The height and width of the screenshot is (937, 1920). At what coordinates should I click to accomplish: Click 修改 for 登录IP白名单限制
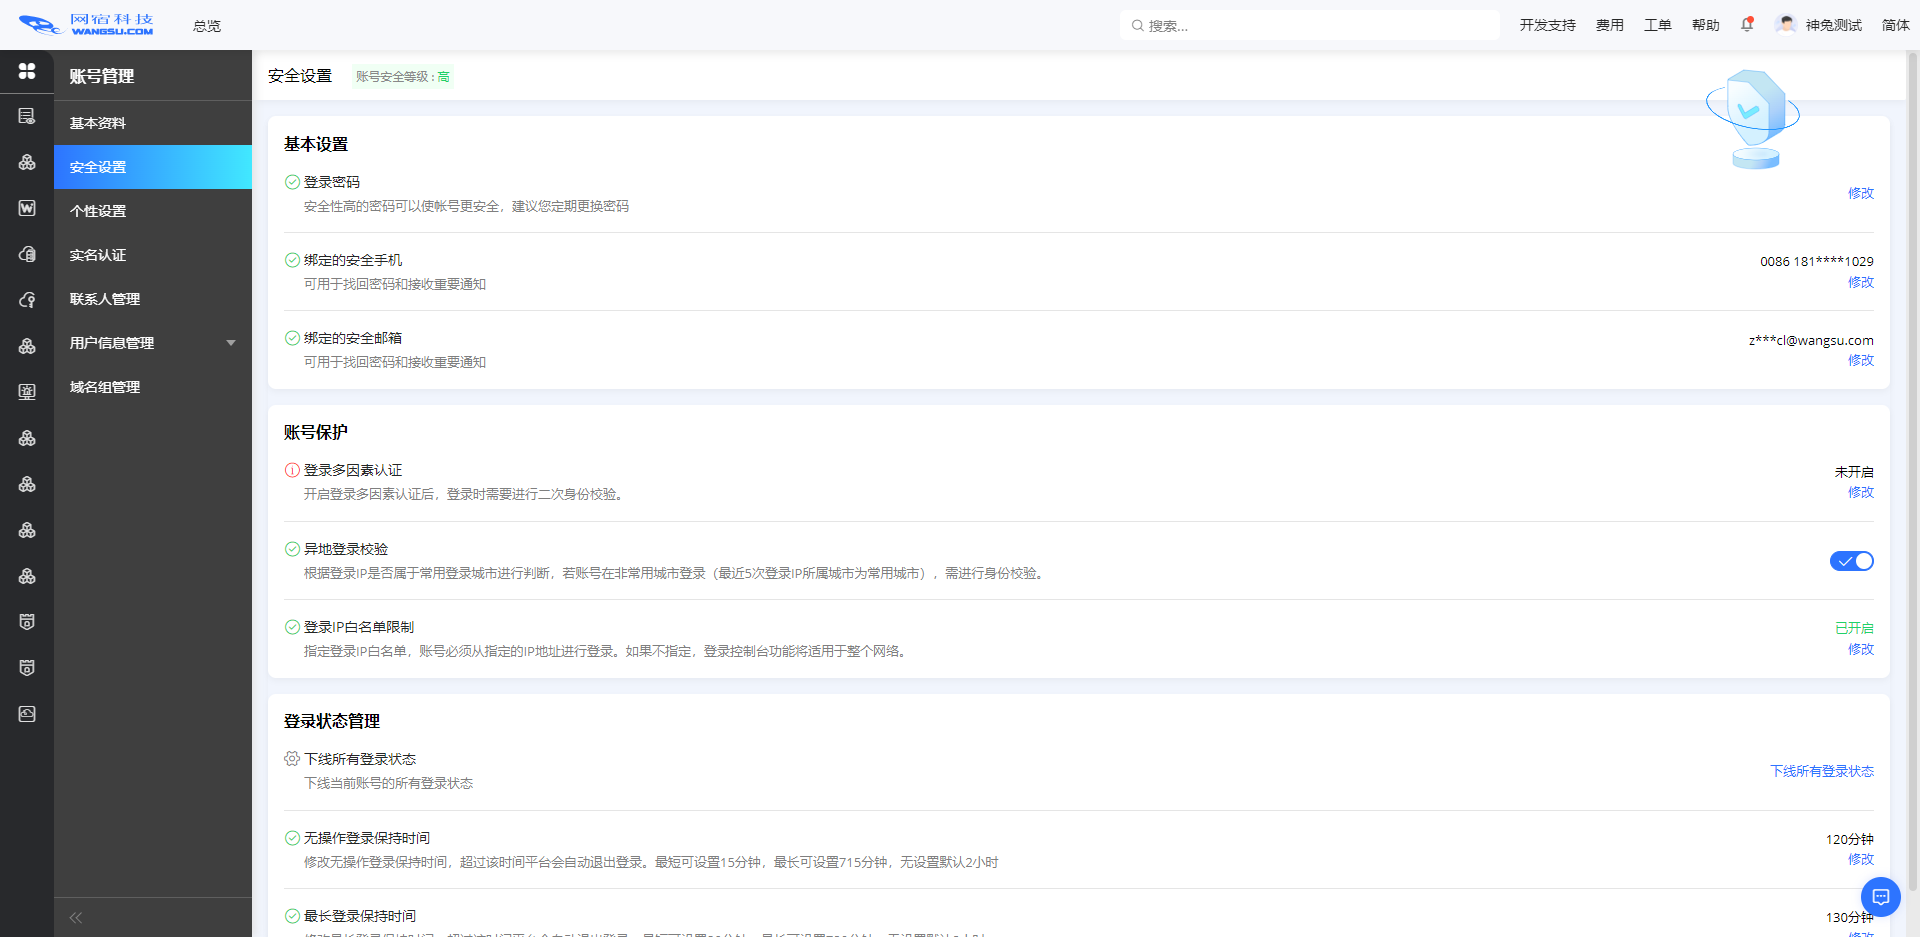(1860, 649)
